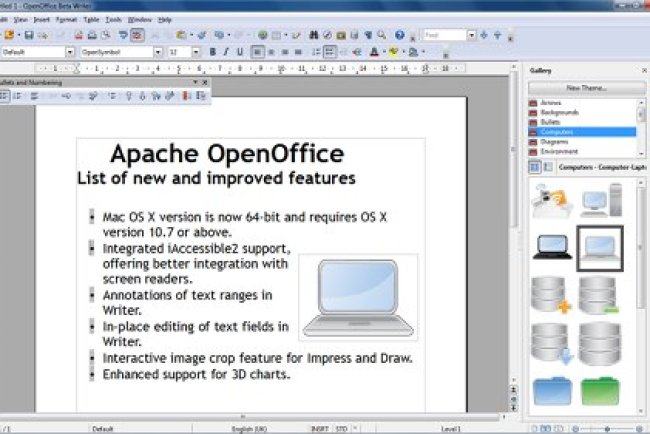Viewport: 650px width, 434px height.
Task: Select the black laptop thumbnail in Gallery
Action: tap(552, 247)
